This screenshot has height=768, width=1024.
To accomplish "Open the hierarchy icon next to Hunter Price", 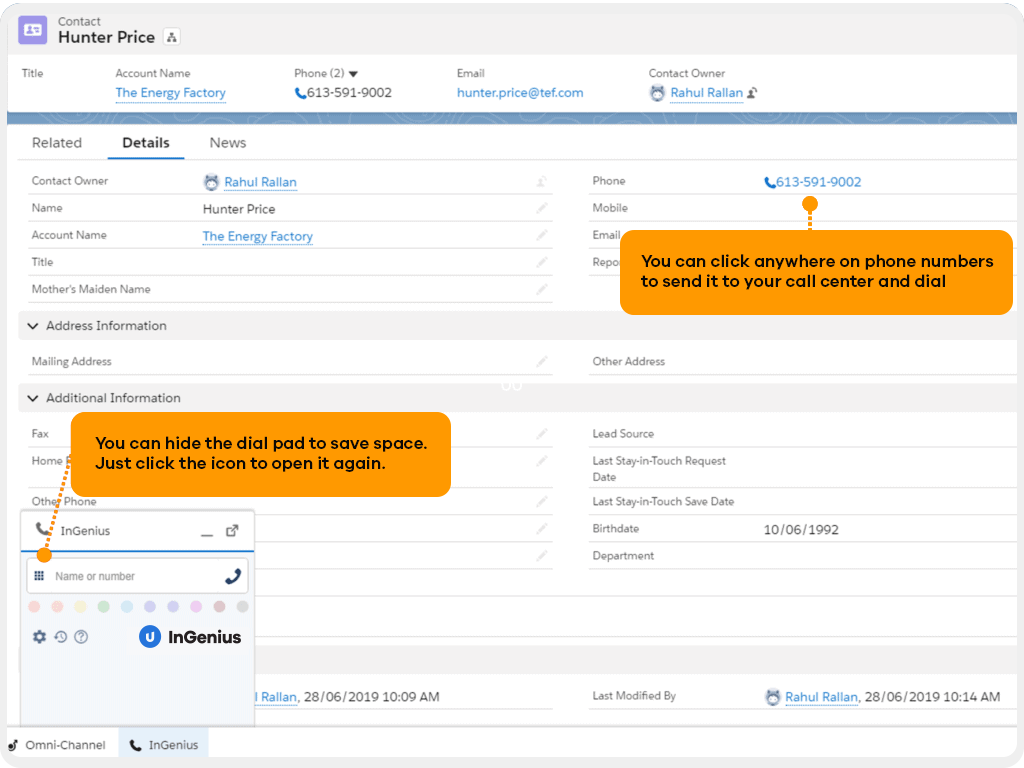I will point(172,37).
